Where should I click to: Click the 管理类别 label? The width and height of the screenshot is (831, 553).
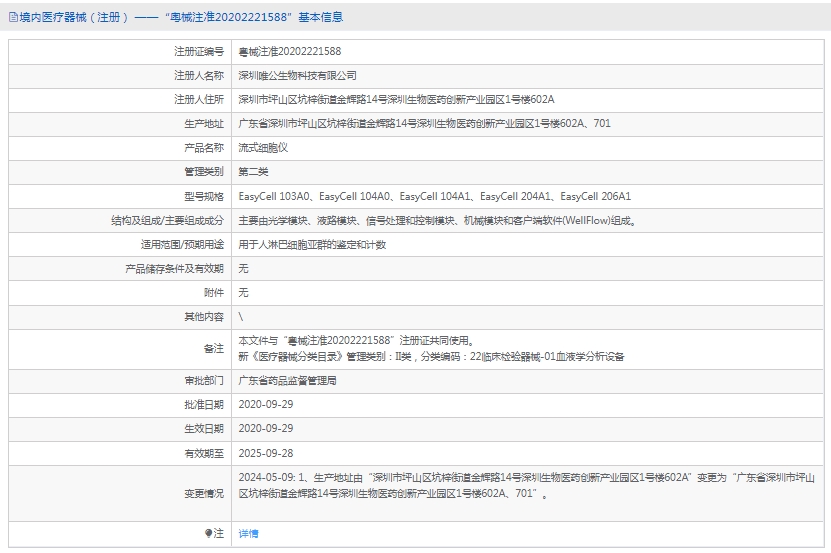pyautogui.click(x=204, y=172)
